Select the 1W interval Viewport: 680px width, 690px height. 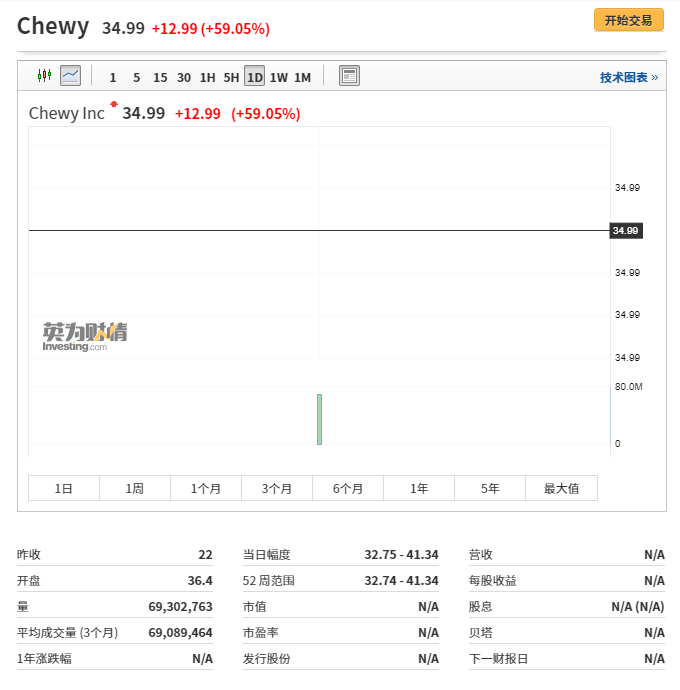tap(279, 78)
